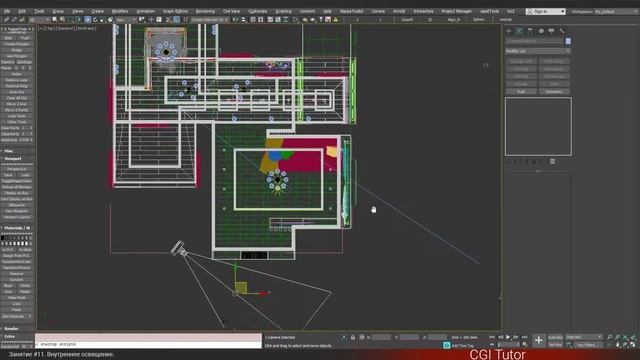Screen dimensions: 640x360
Task: Click the Unlink Selection tool icon
Action: point(14,20)
